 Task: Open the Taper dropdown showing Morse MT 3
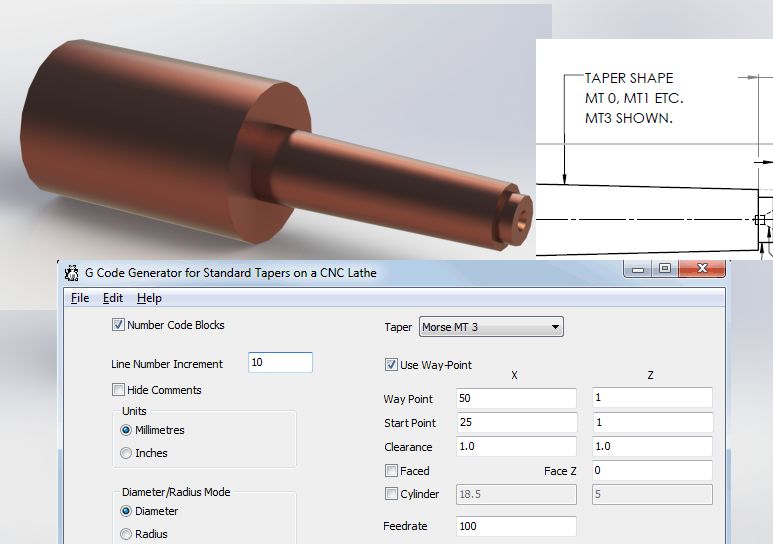491,327
